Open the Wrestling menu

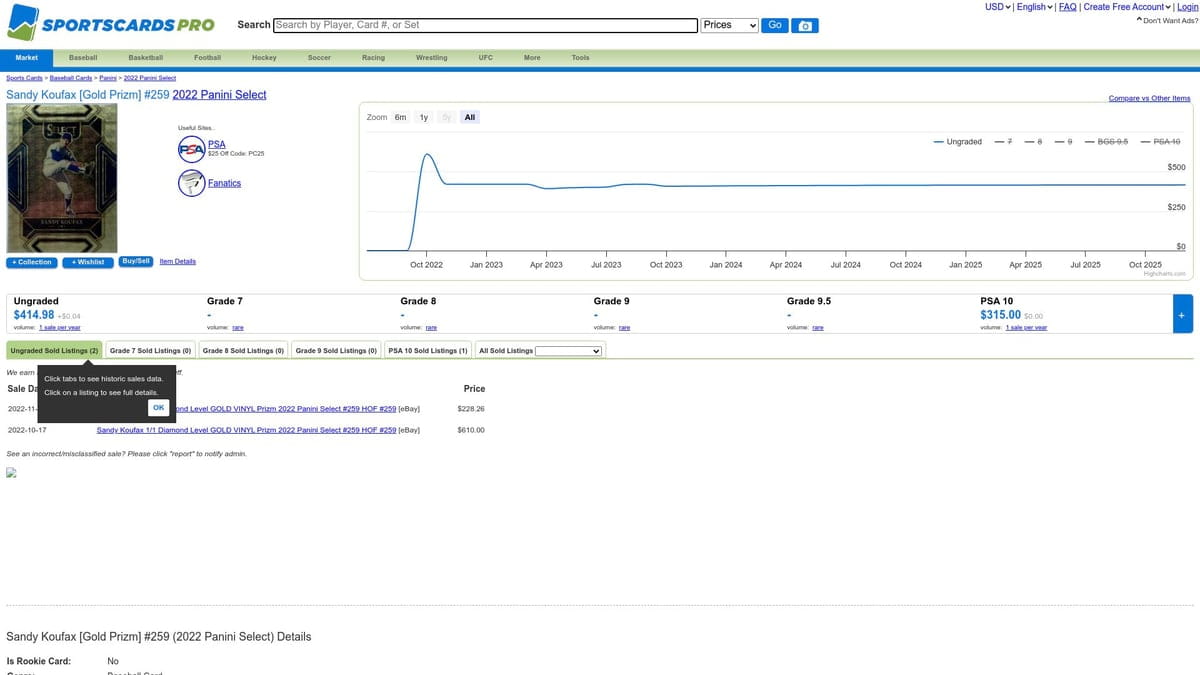click(x=432, y=58)
